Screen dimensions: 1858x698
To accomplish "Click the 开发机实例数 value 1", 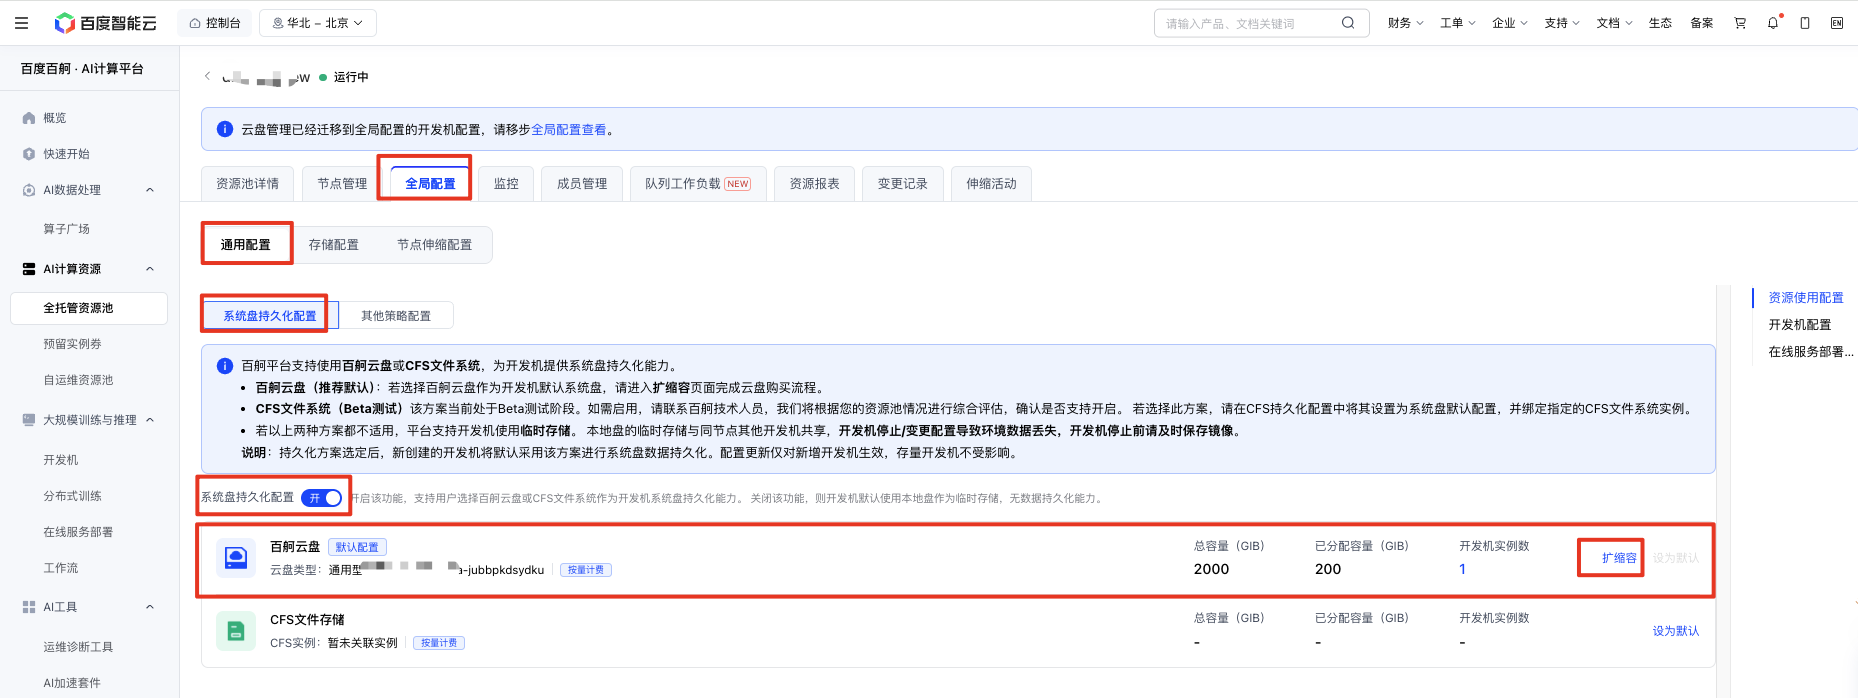I will point(1462,569).
